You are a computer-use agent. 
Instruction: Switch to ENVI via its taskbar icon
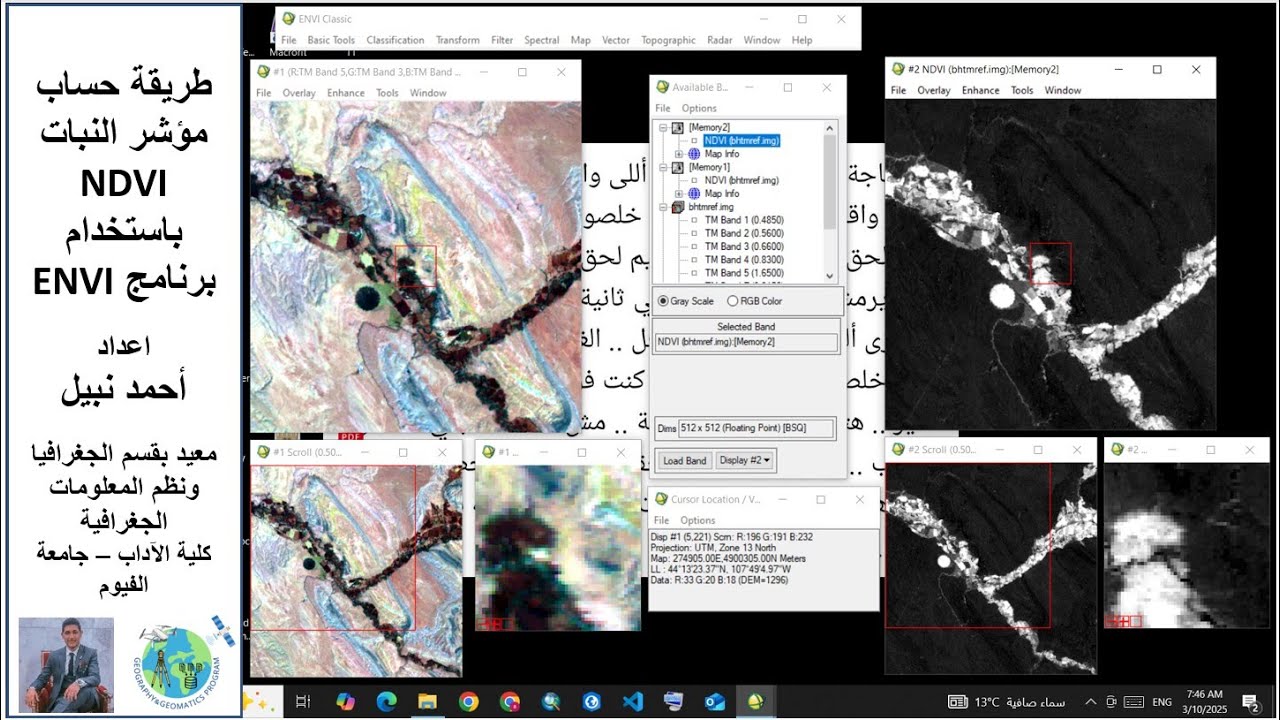(755, 701)
